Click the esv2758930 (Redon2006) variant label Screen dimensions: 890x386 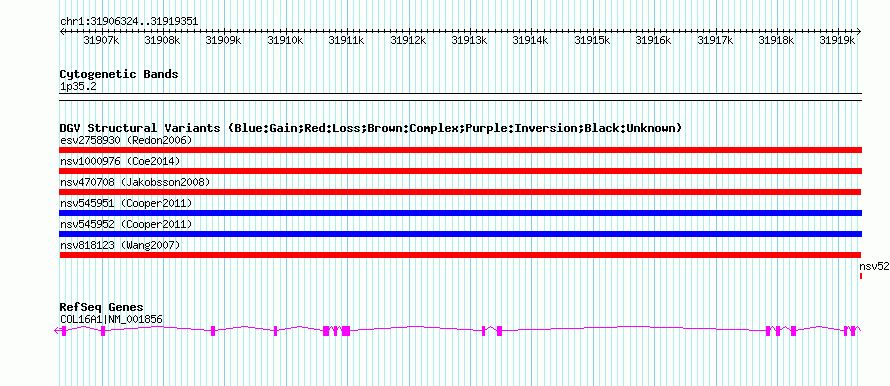[x=126, y=140]
